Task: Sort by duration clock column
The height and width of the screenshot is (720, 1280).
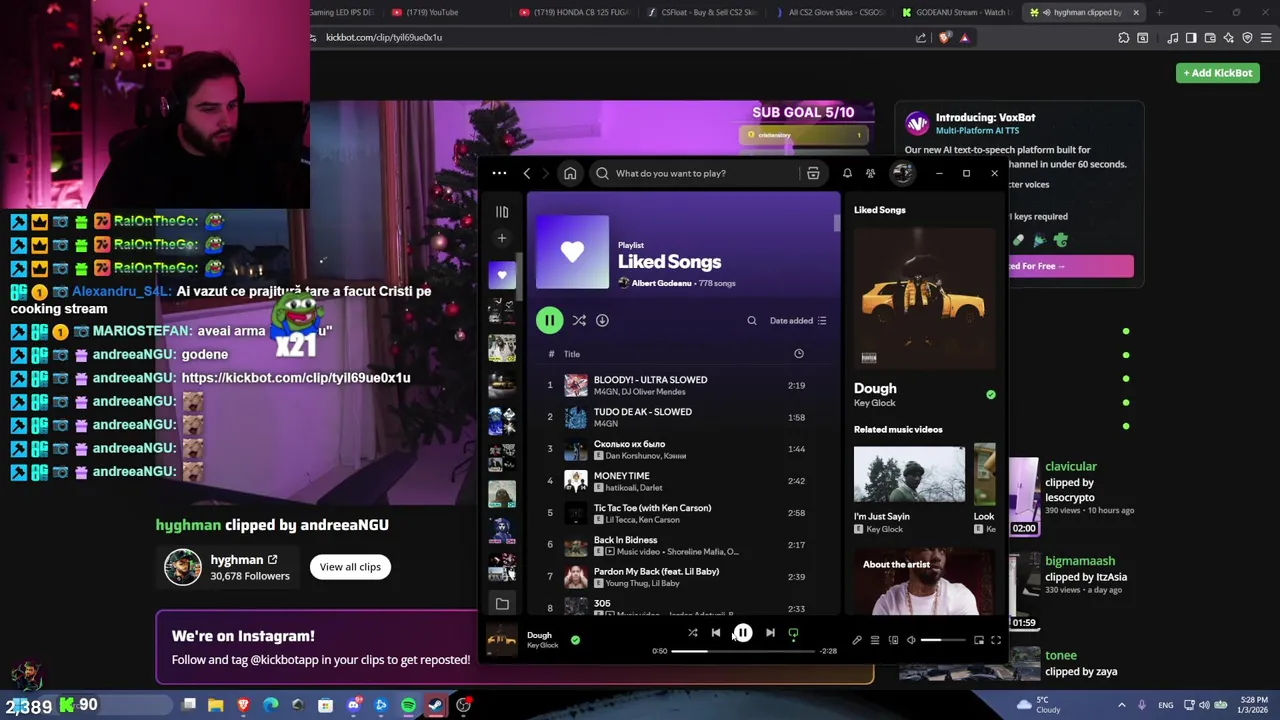Action: click(798, 354)
